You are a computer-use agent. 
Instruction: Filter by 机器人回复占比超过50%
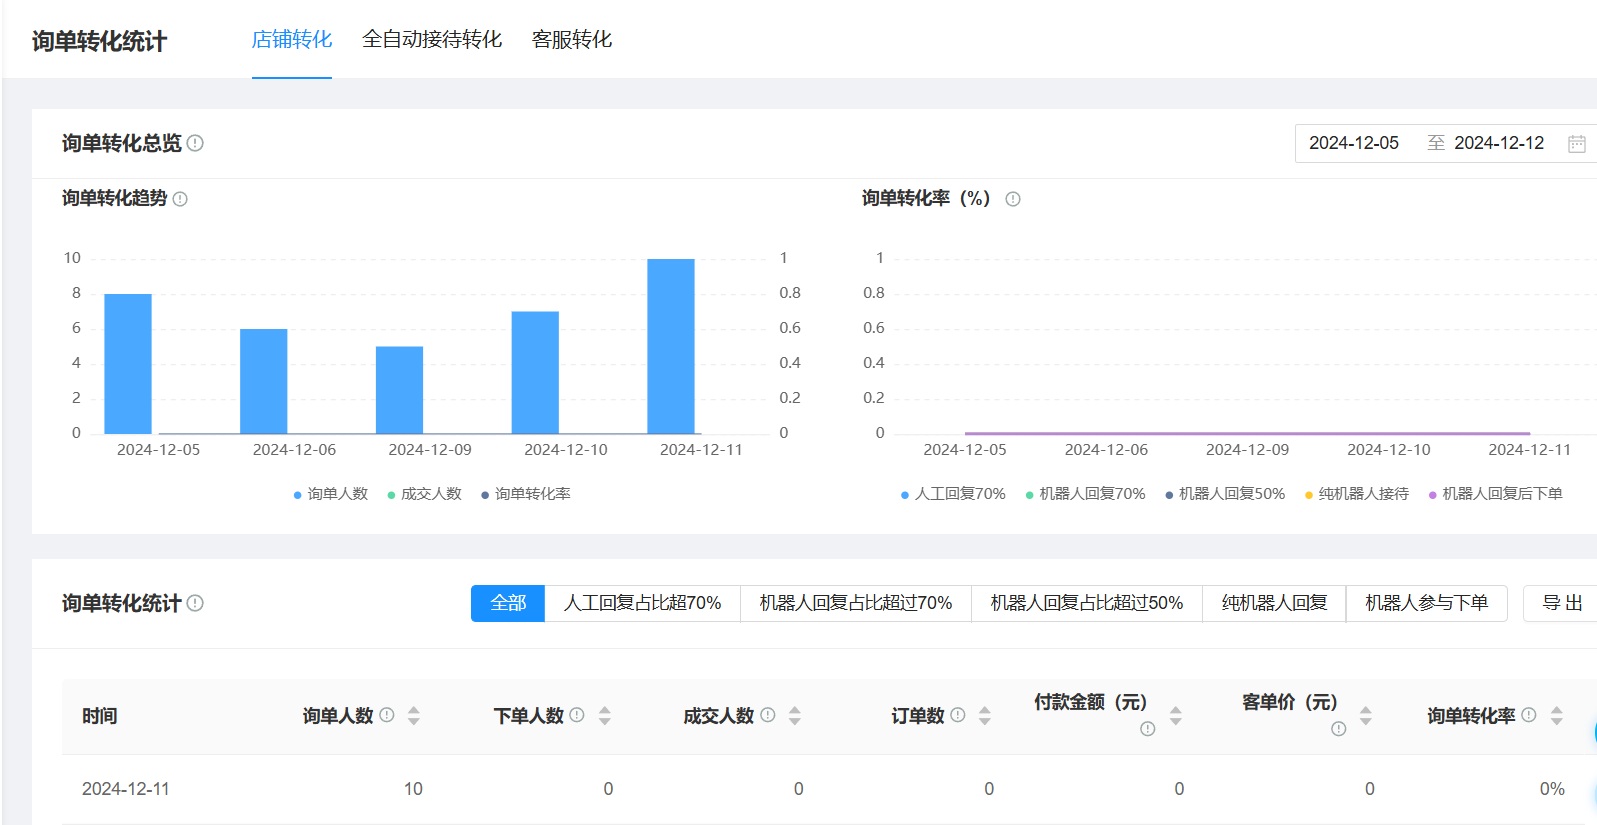coord(1087,603)
